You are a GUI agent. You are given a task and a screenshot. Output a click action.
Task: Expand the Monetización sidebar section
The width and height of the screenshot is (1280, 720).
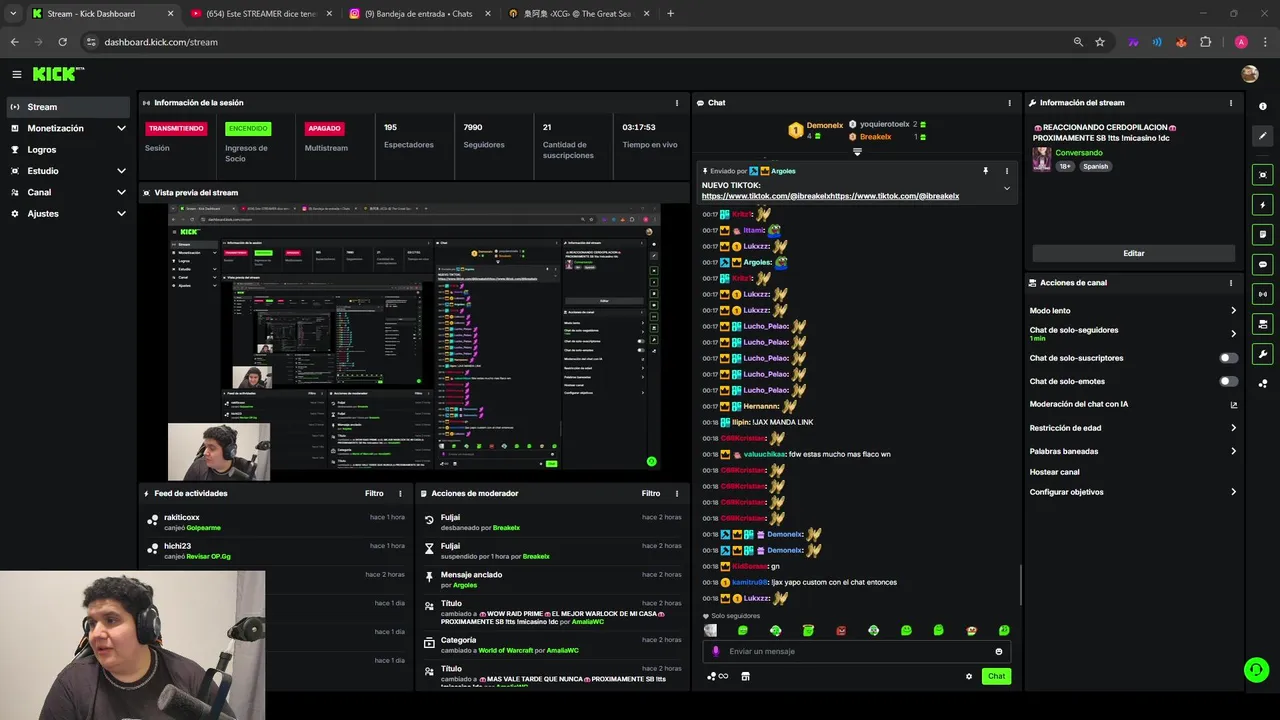click(x=121, y=128)
